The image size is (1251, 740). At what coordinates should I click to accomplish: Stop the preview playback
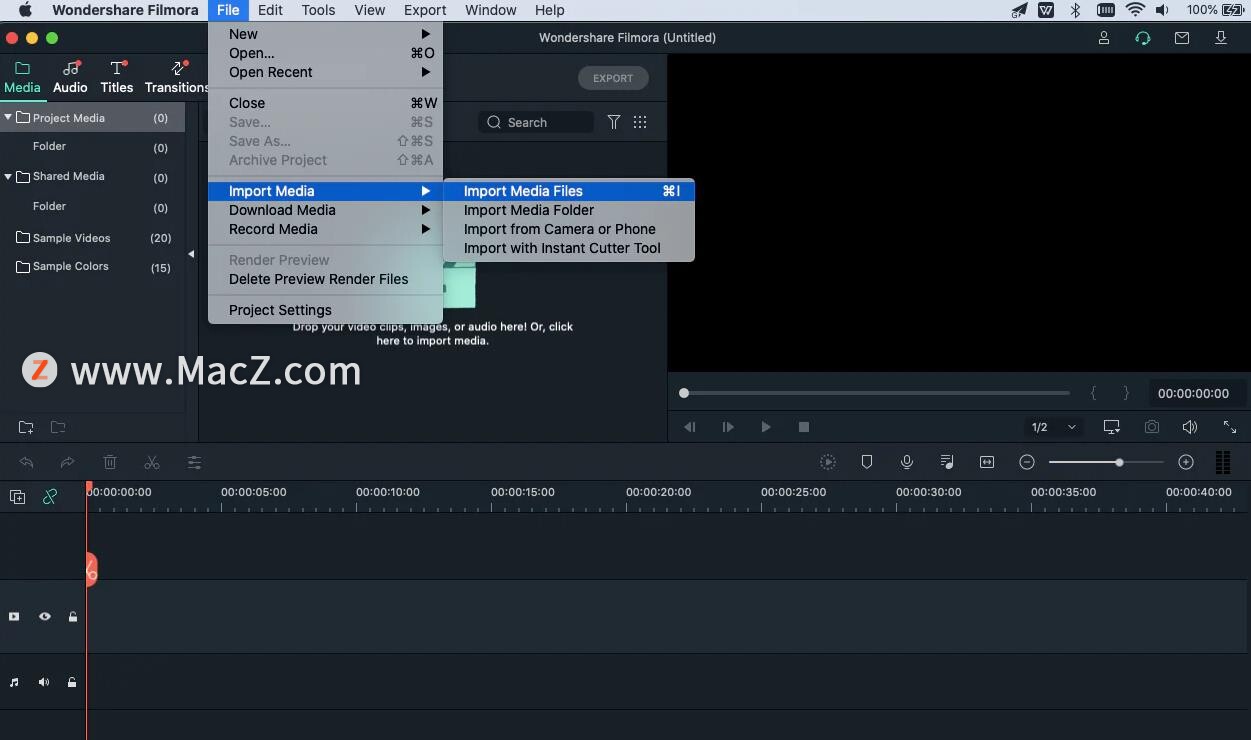coord(803,427)
